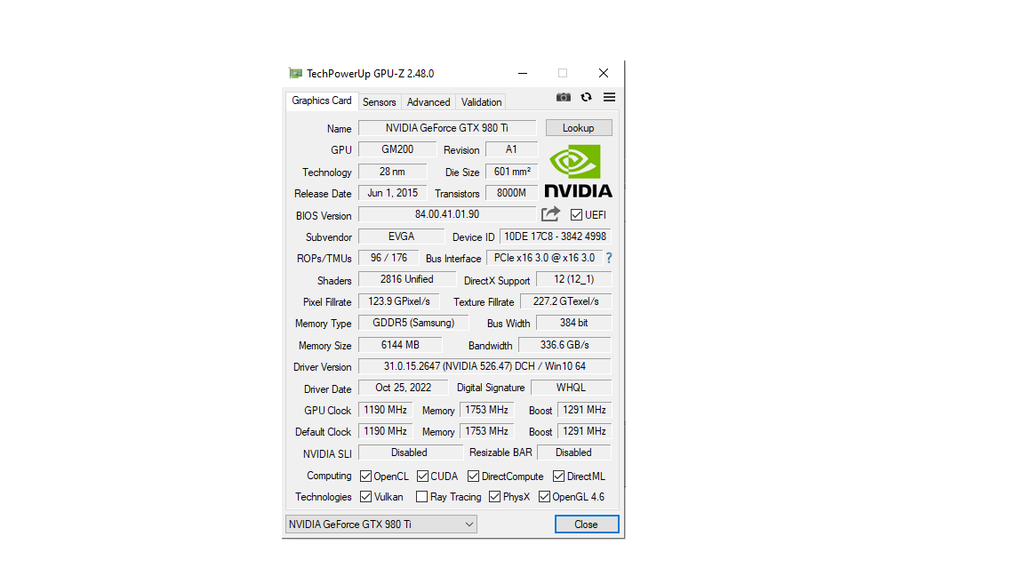1024x576 pixels.
Task: Click the Texture Fillrate field 227.2 GTexel/s
Action: pyautogui.click(x=566, y=302)
